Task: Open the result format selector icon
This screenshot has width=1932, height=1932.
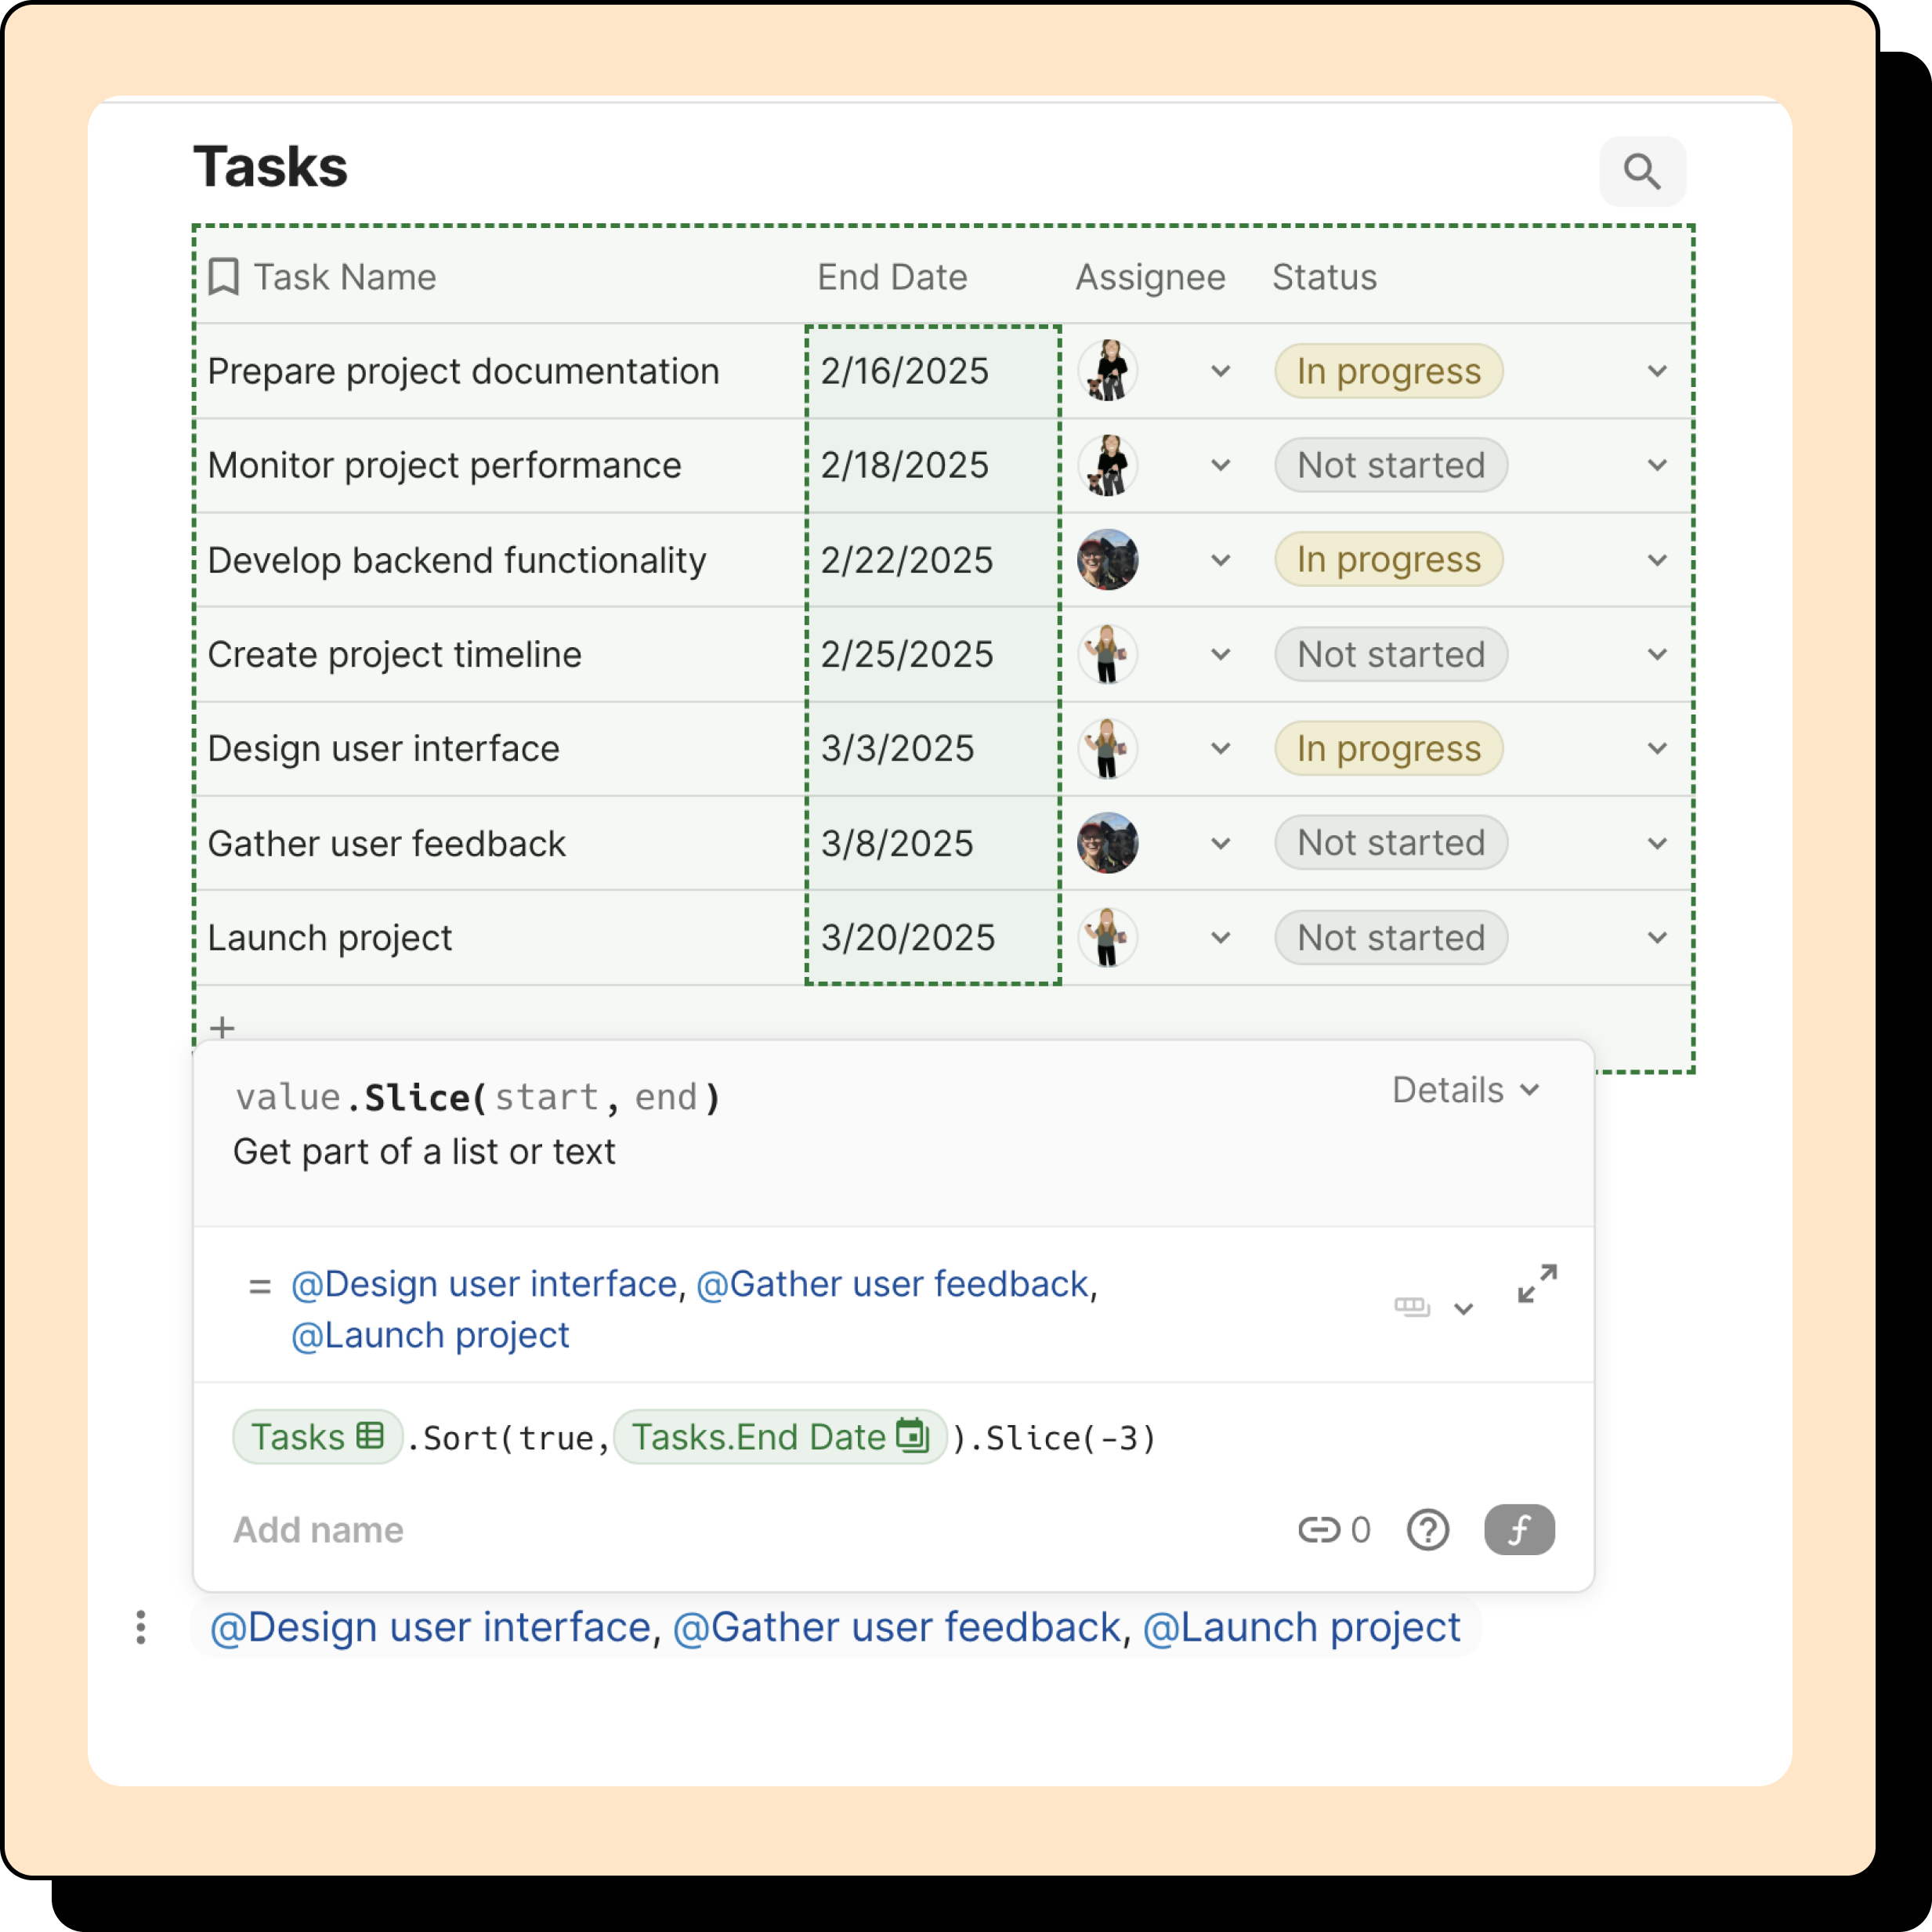Action: pyautogui.click(x=1412, y=1307)
